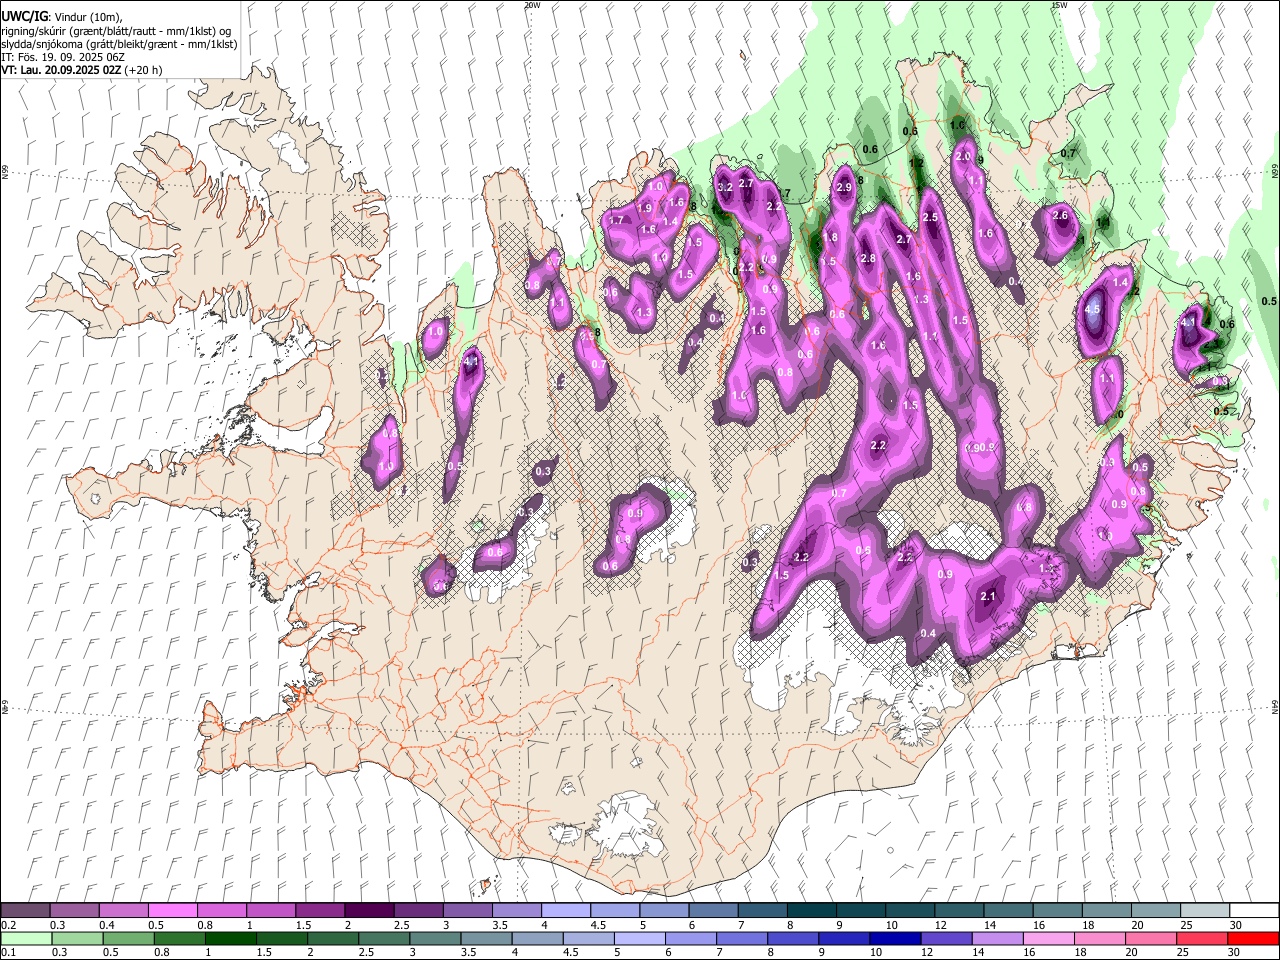Select the 'IT: Fös. 19. 09. 2025 06Z' line
Image resolution: width=1280 pixels, height=960 pixels.
(x=61, y=57)
